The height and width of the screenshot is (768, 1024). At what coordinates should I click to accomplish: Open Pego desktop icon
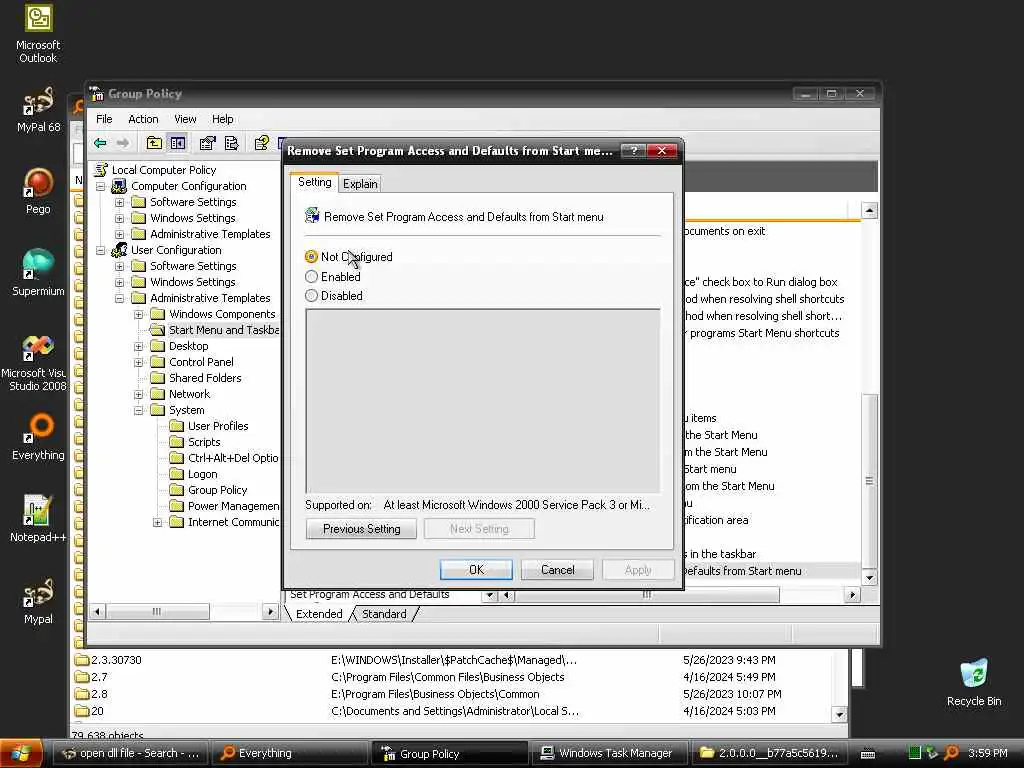click(x=38, y=191)
